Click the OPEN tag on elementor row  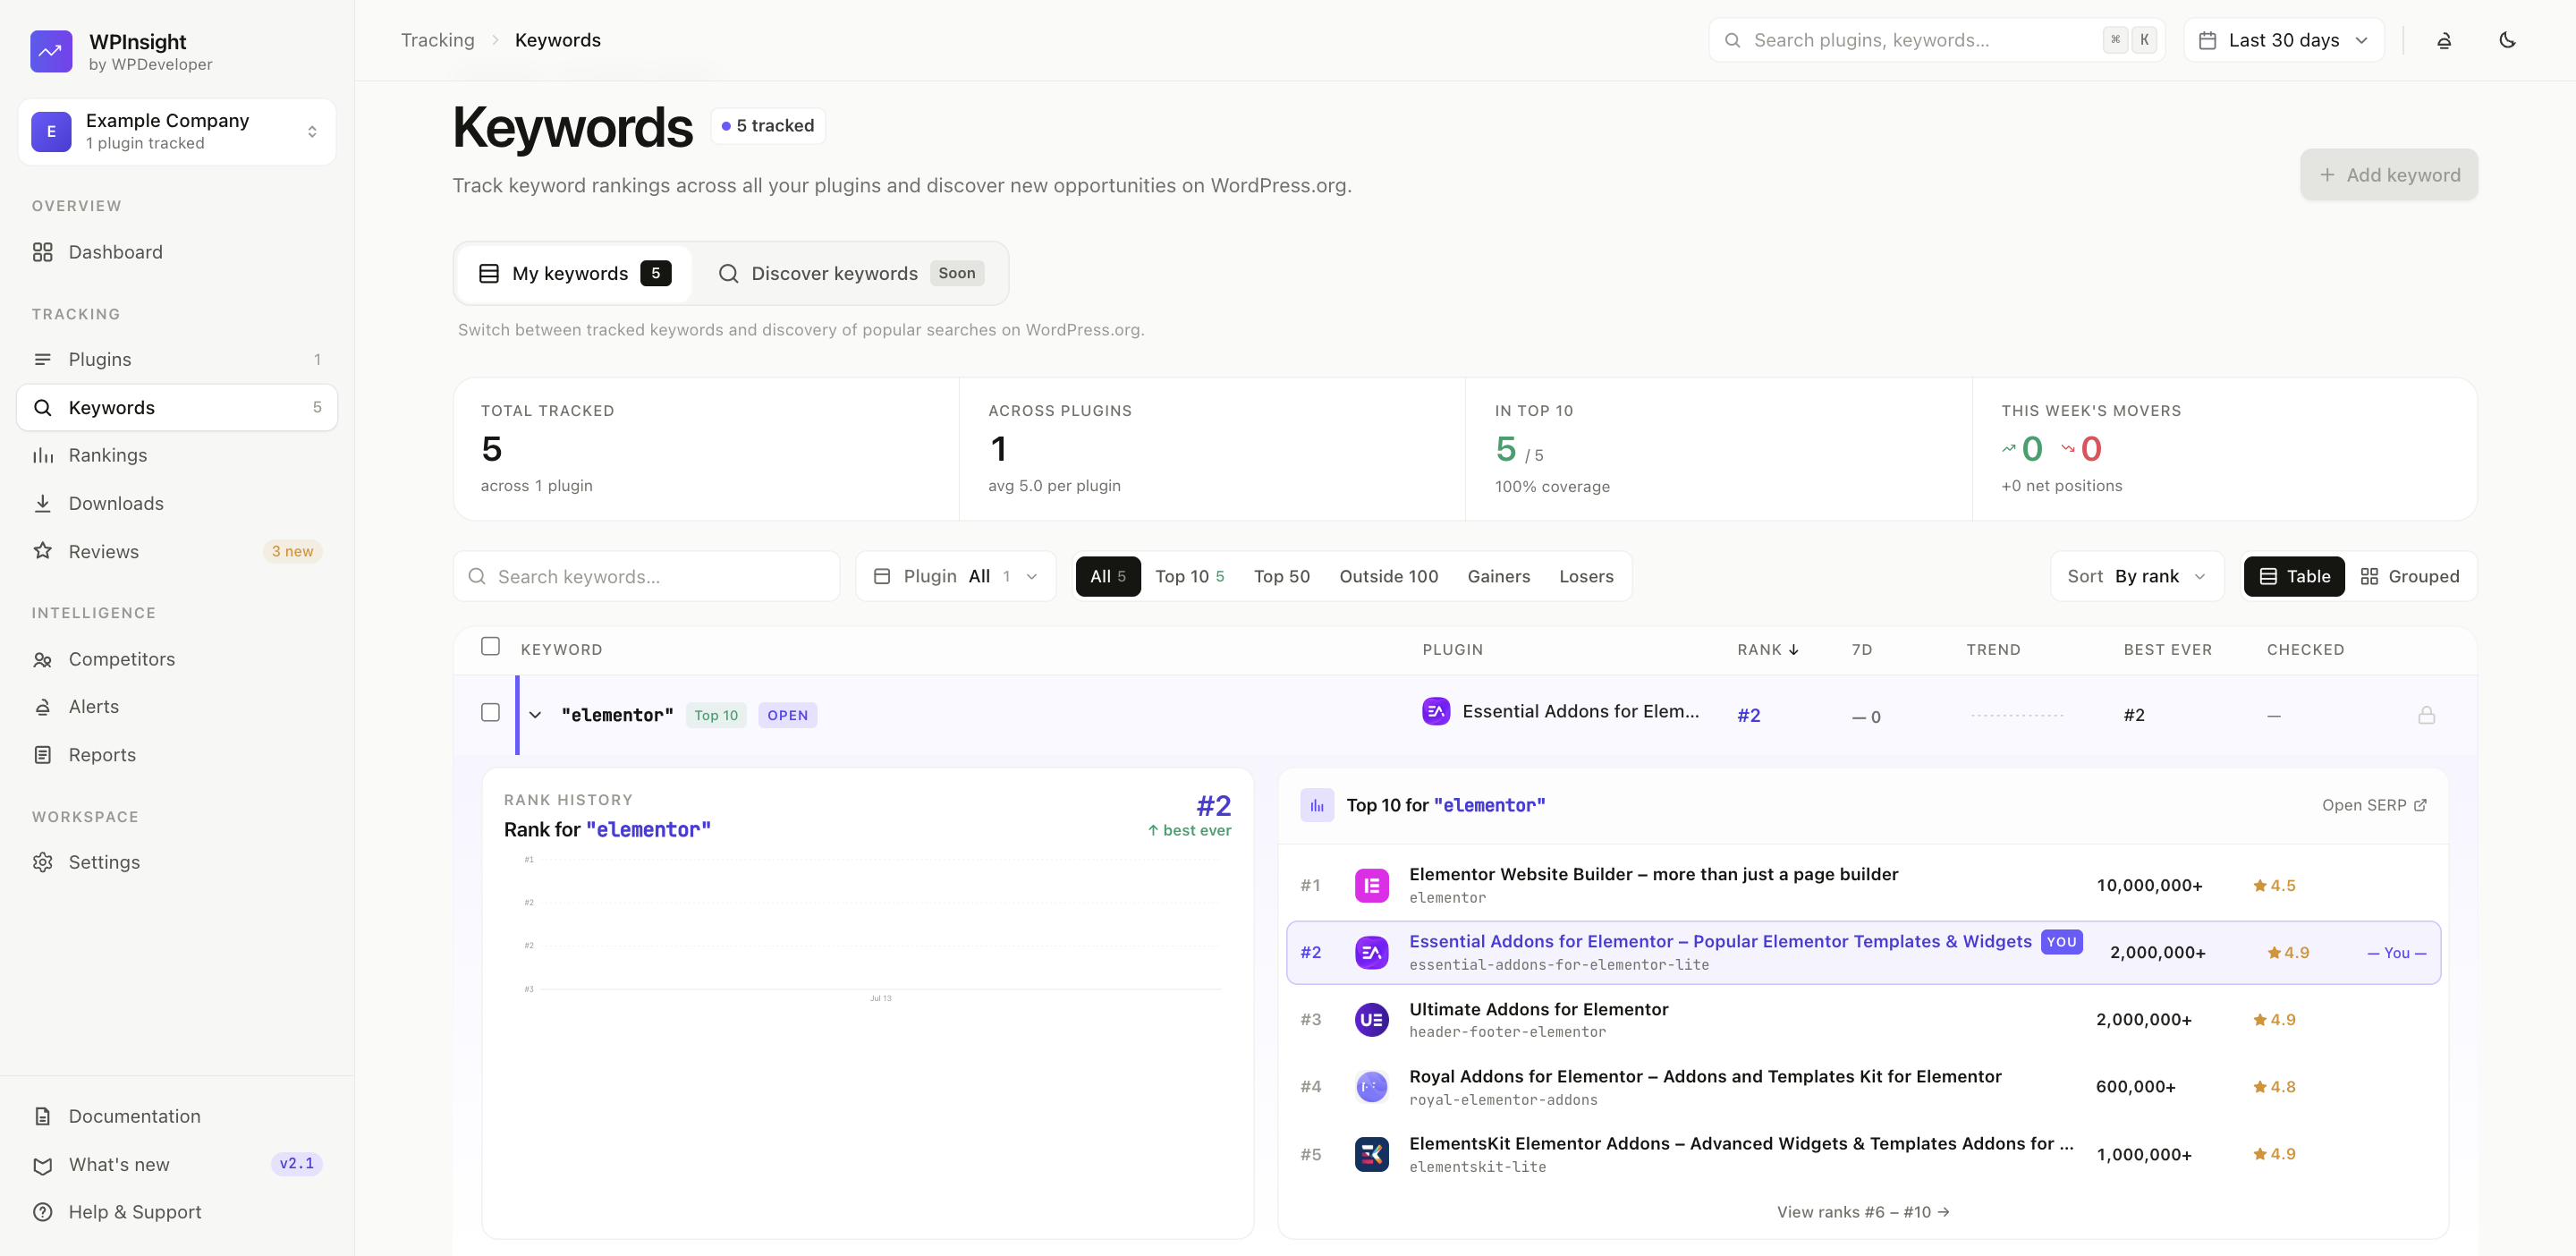point(788,716)
